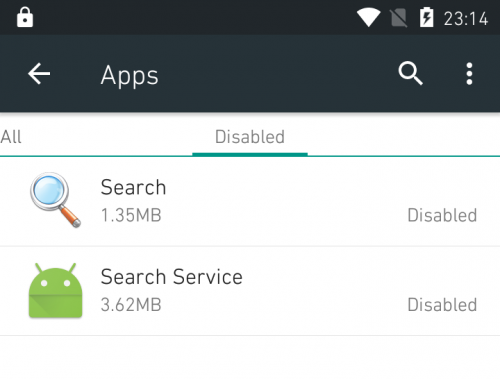Viewport: 500px width, 379px height.
Task: Open the Search app entry
Action: [x=250, y=202]
